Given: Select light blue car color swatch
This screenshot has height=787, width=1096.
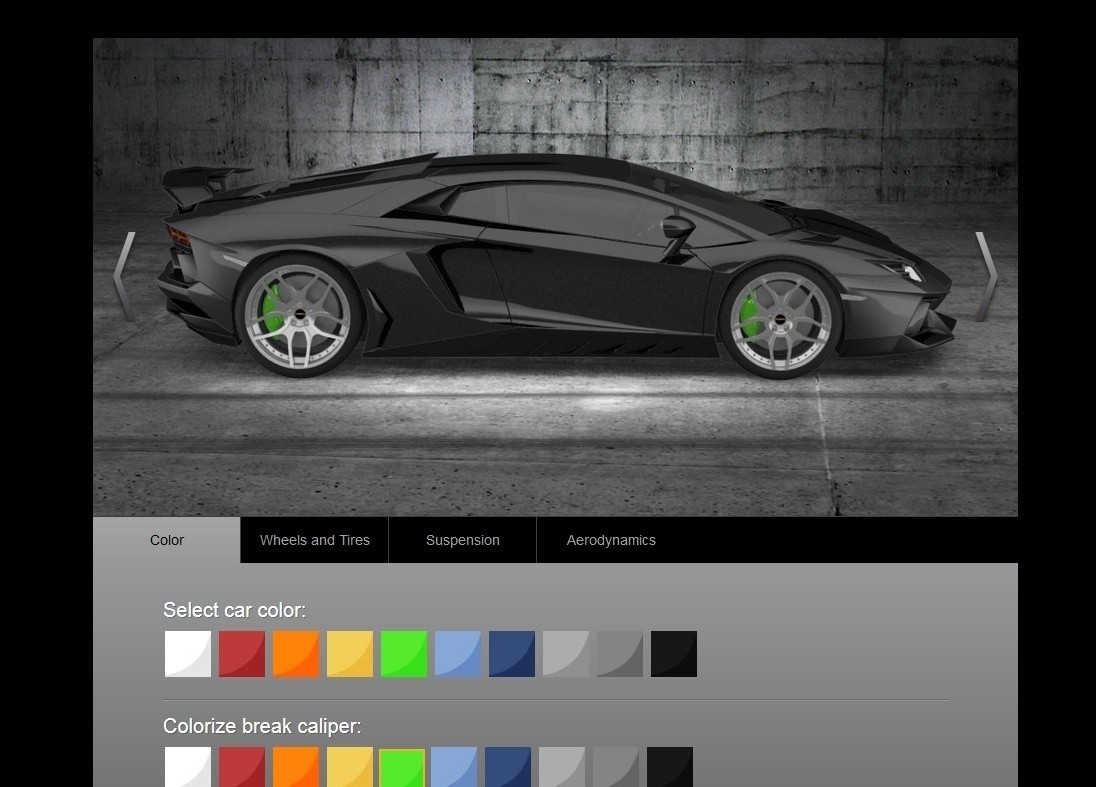Looking at the screenshot, I should coord(458,654).
